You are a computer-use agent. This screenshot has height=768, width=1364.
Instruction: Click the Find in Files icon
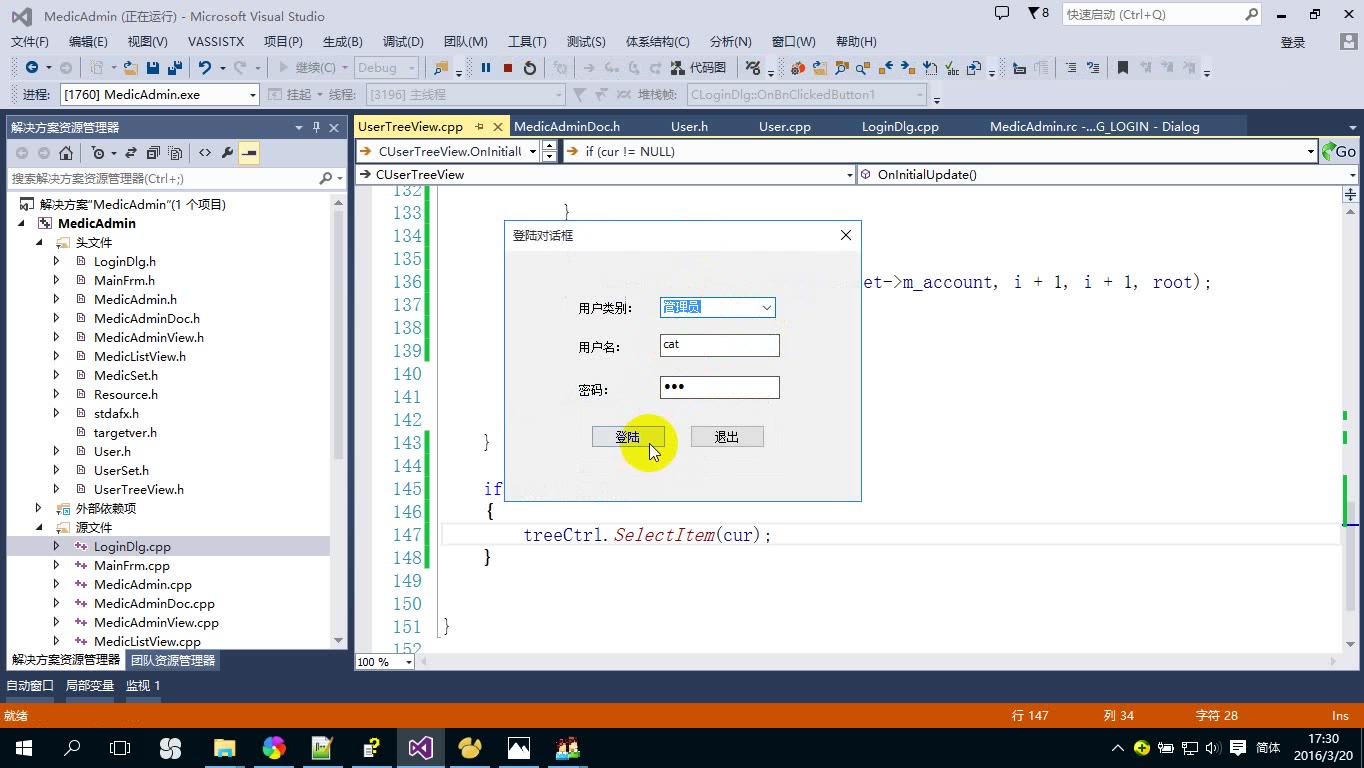[440, 68]
